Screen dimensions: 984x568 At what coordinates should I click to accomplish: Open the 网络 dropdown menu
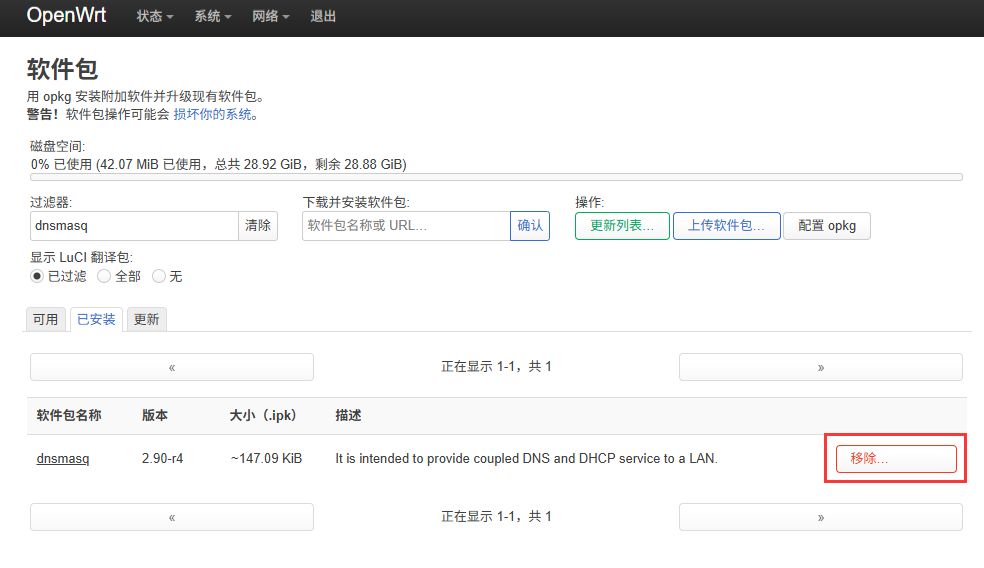(x=270, y=16)
